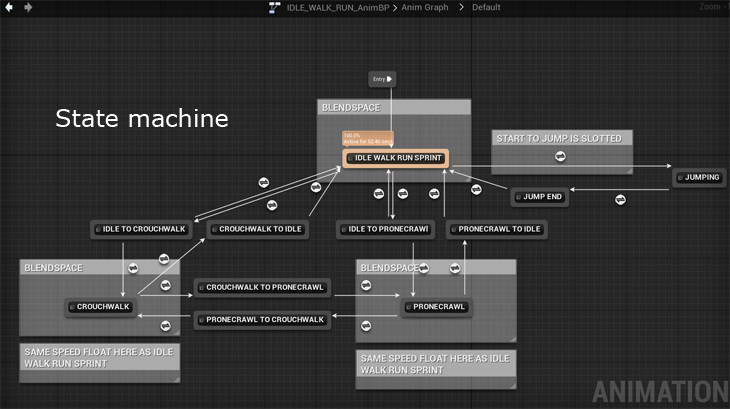Click the START TO JUMP IS SLOTTED comment header
Screen dimensions: 730x409
[562, 138]
